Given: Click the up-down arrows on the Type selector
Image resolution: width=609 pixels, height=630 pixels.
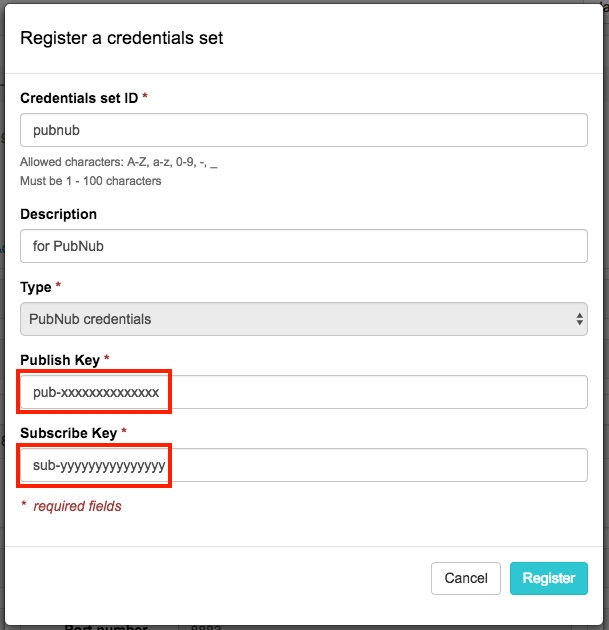Looking at the screenshot, I should [x=580, y=319].
